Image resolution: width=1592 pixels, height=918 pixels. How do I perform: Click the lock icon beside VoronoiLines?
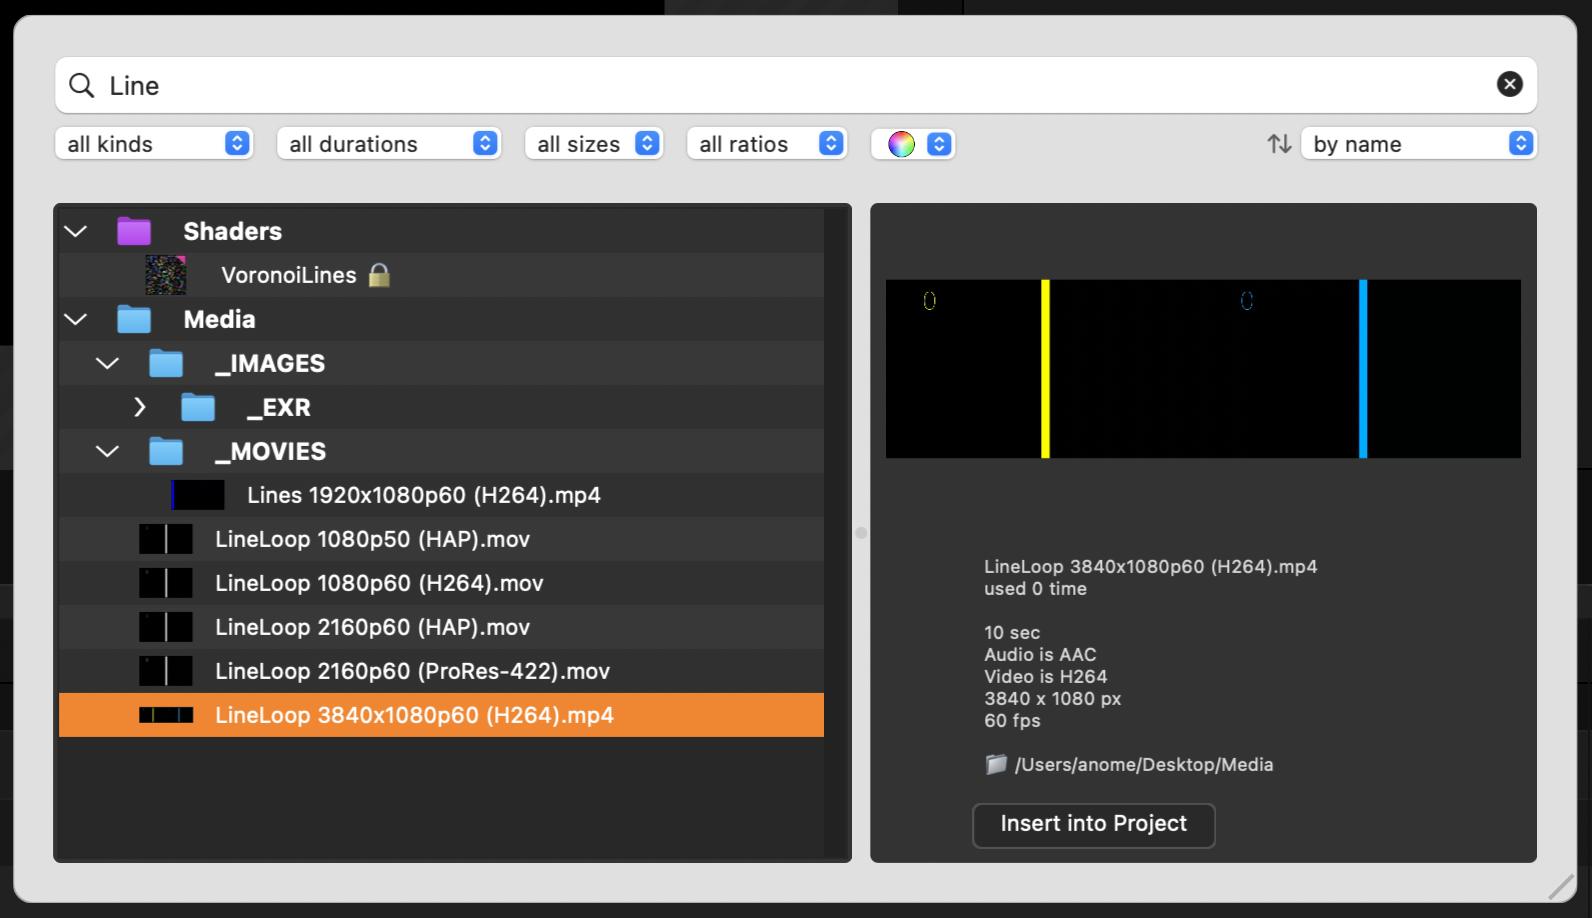[379, 275]
